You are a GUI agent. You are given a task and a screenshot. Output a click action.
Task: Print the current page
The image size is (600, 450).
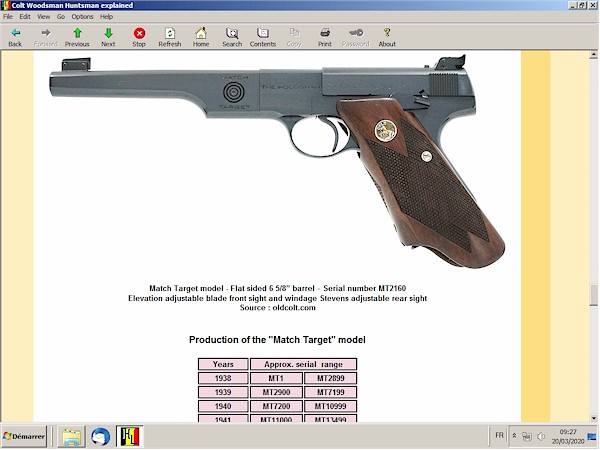click(325, 37)
